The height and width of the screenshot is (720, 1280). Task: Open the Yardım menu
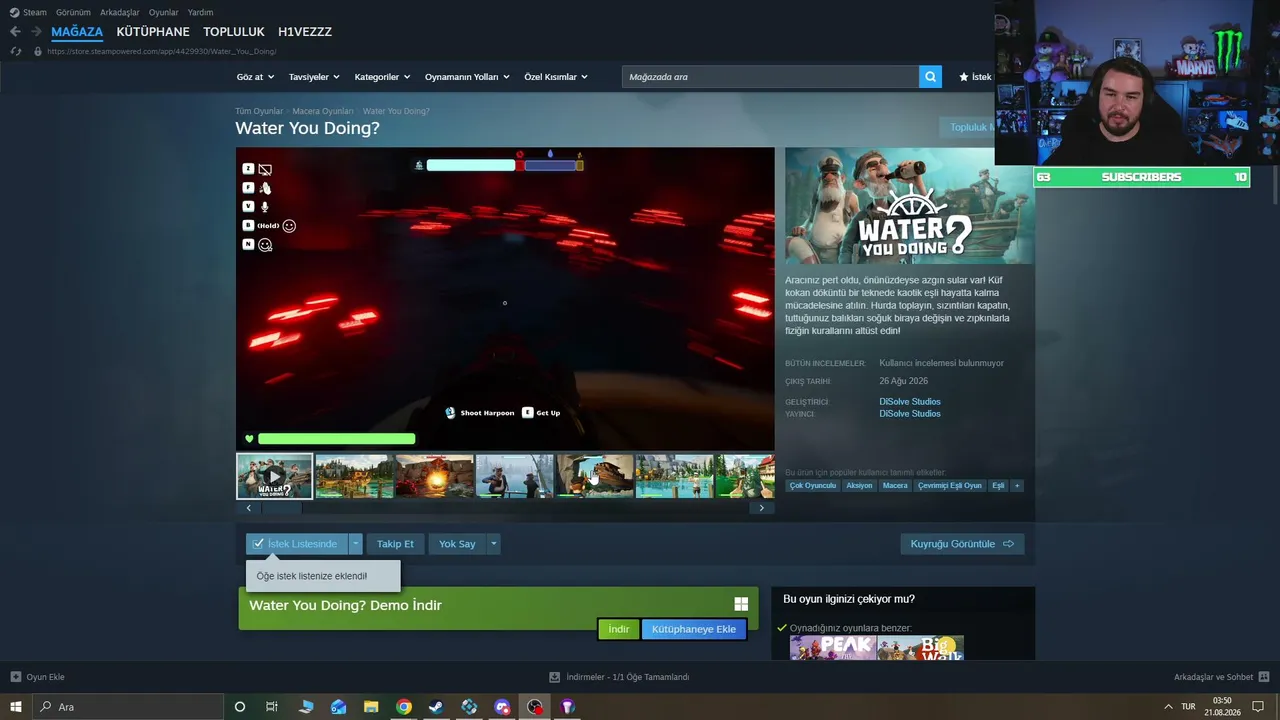point(200,13)
